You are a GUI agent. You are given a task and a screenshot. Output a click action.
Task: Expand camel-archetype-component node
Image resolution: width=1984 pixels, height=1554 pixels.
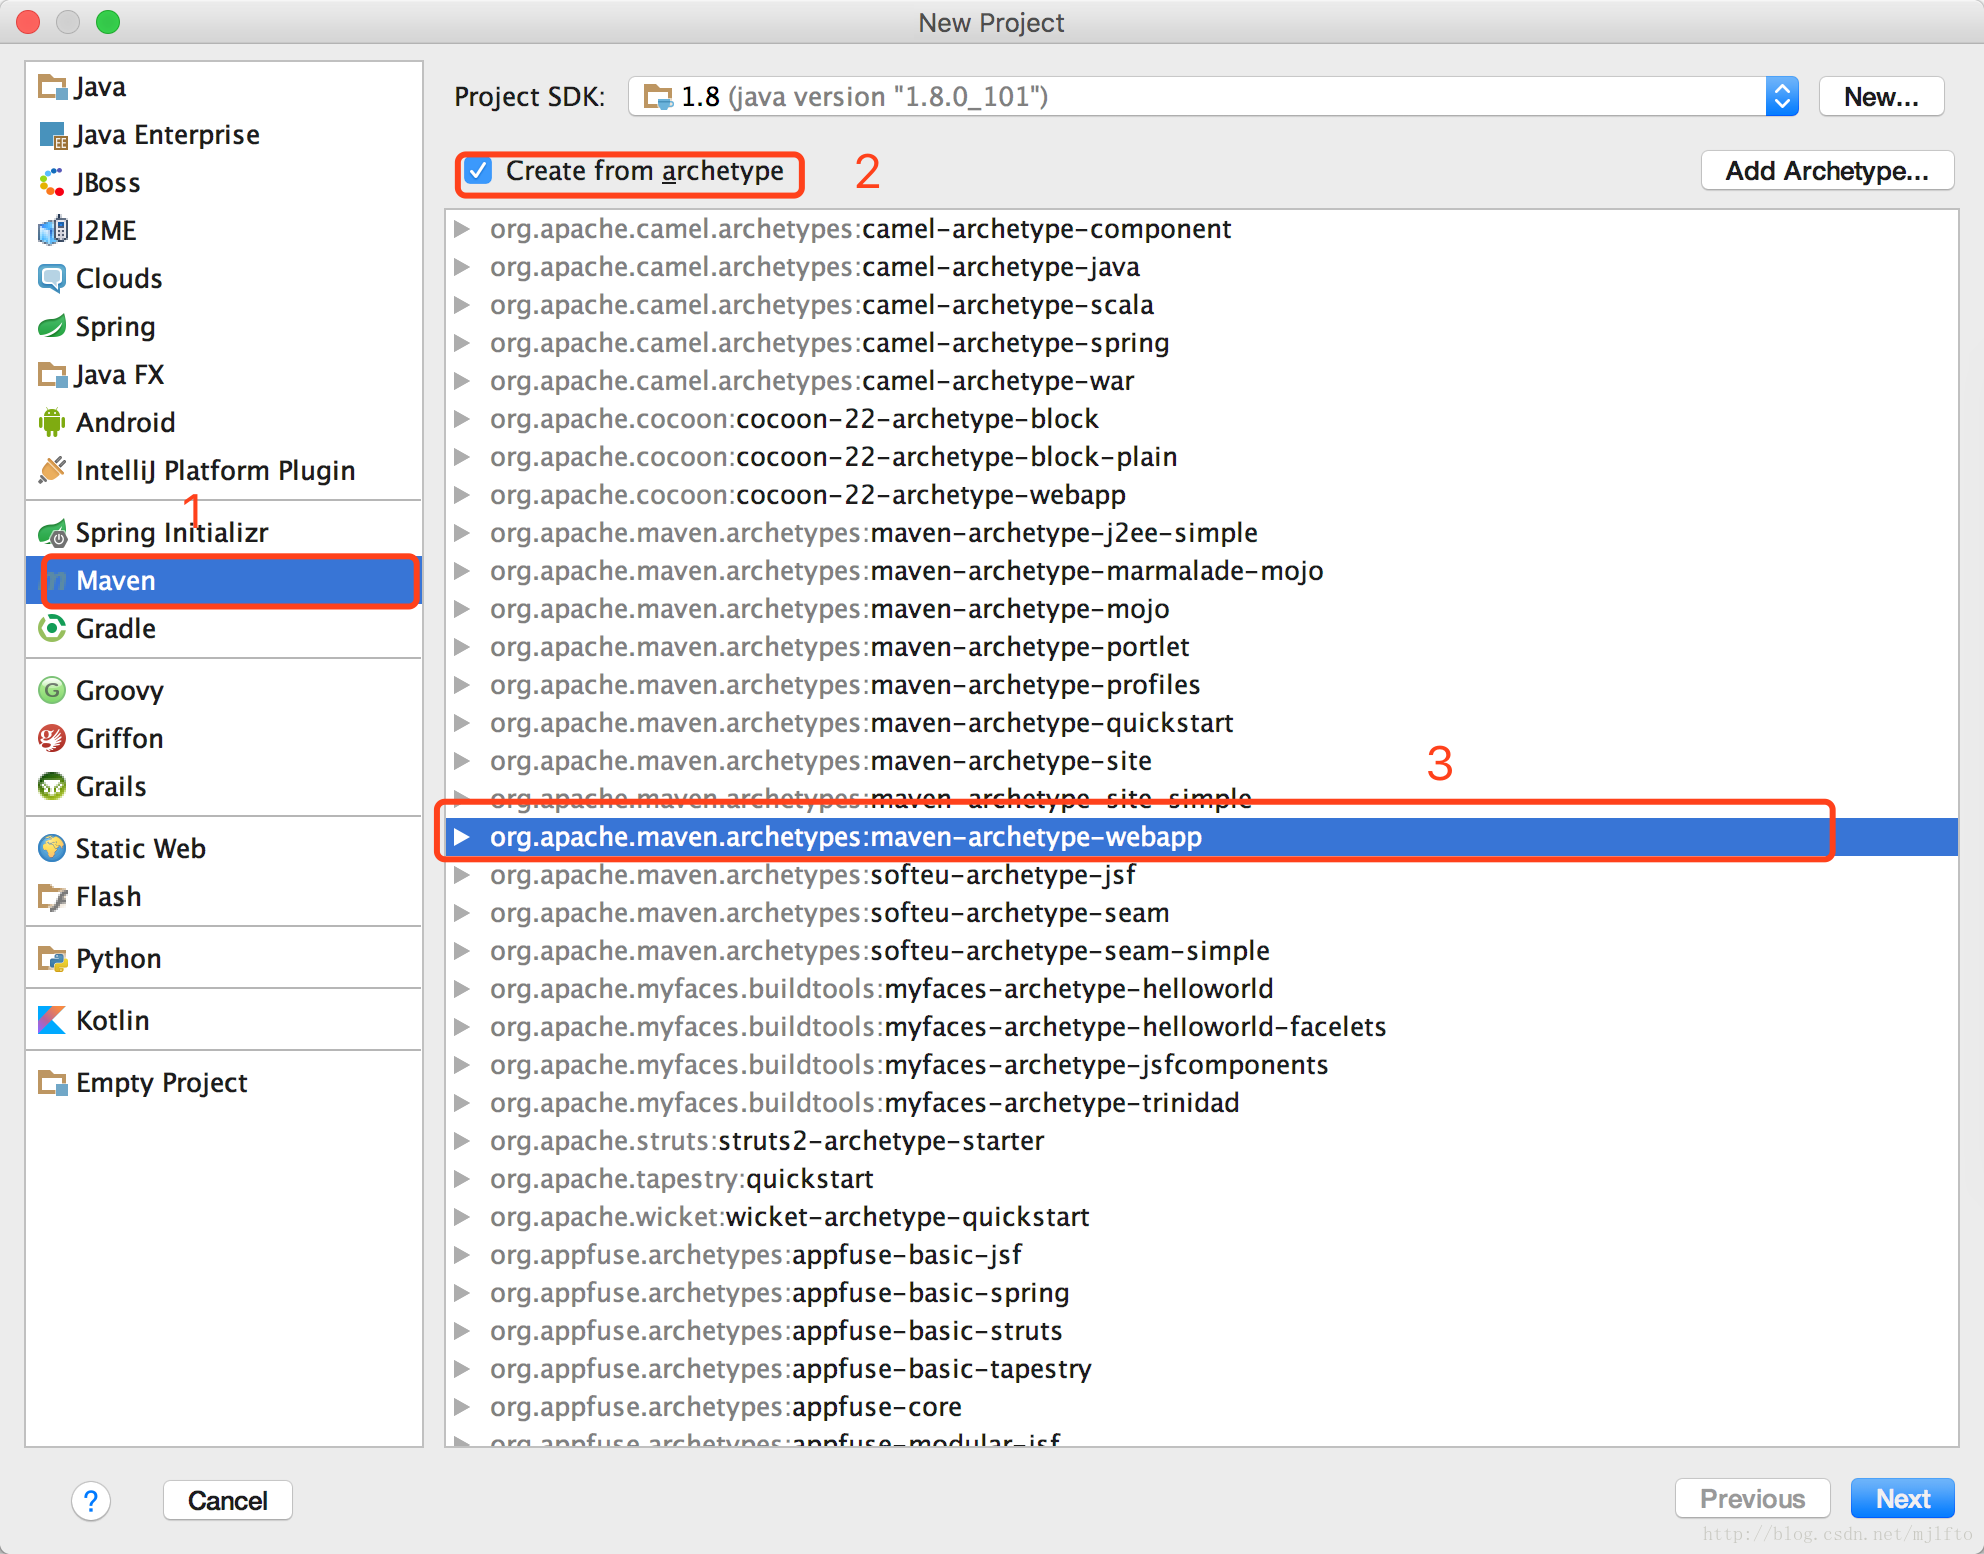[x=462, y=229]
